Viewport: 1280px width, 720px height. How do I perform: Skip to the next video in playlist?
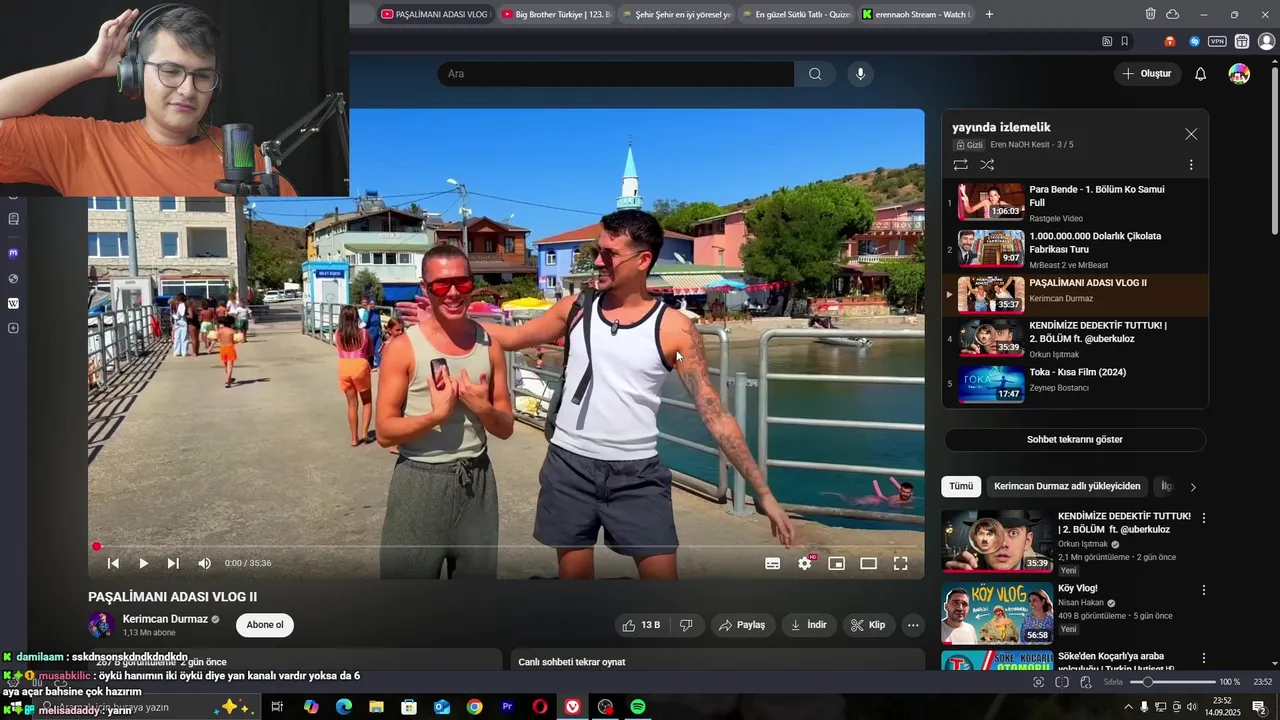(173, 564)
